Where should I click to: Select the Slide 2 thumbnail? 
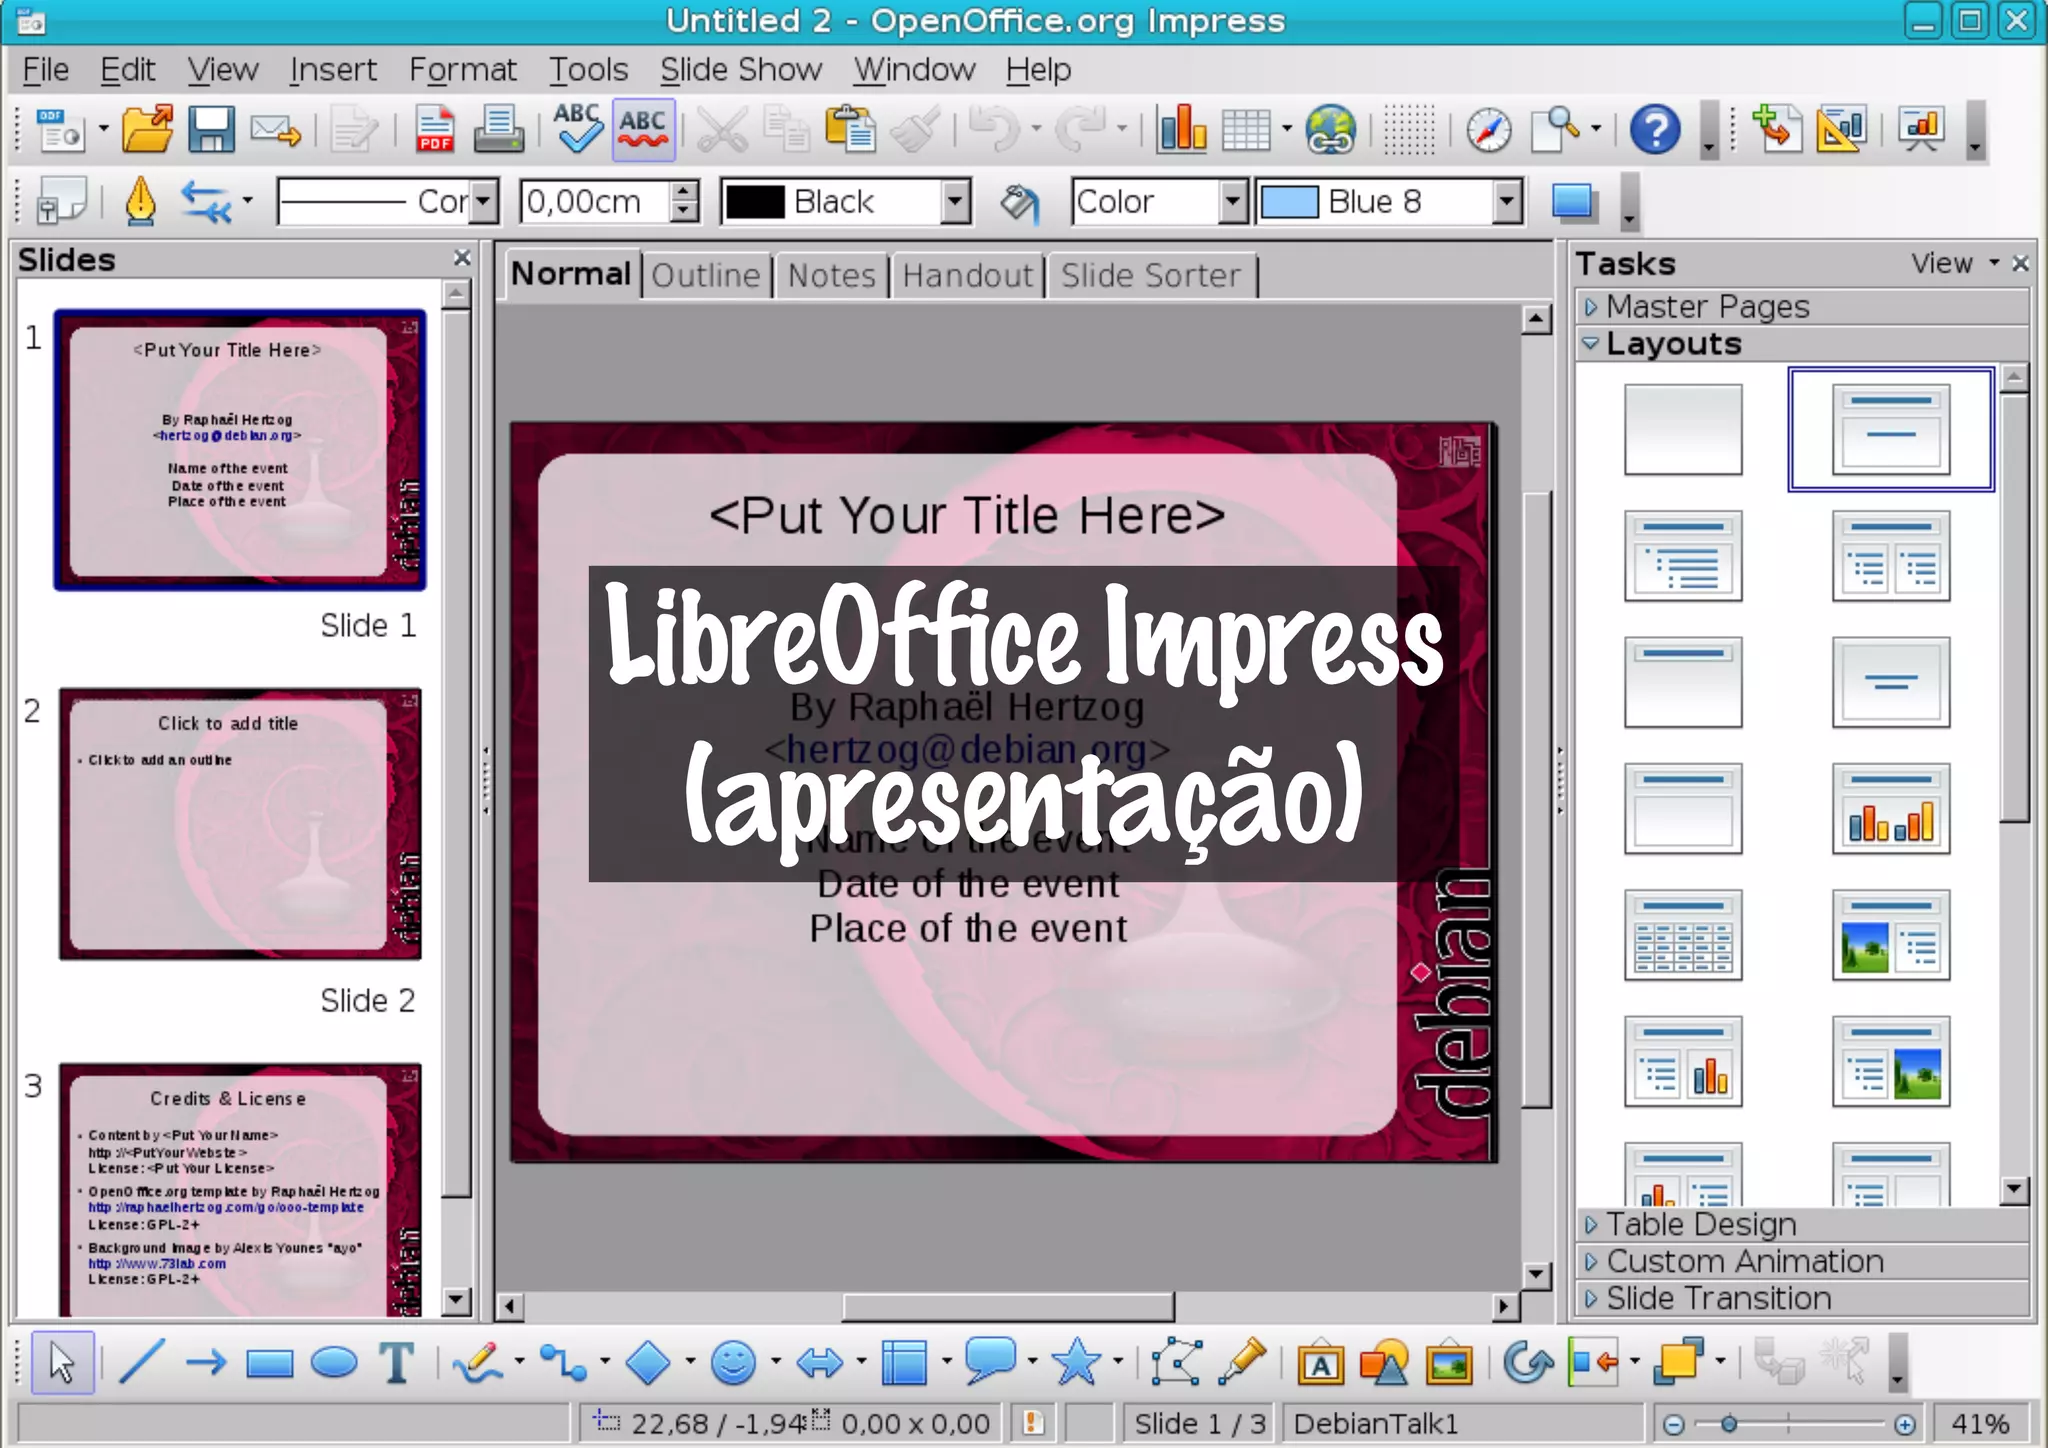click(x=240, y=824)
